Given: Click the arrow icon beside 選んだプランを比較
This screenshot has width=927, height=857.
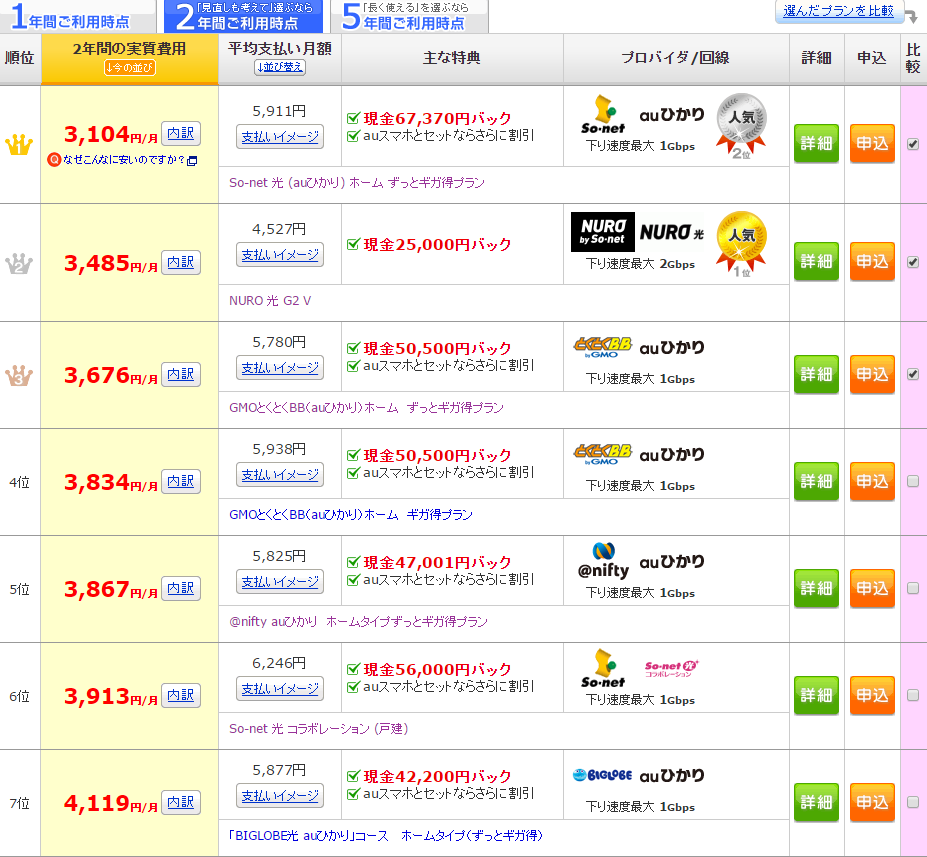Looking at the screenshot, I should 912,15.
